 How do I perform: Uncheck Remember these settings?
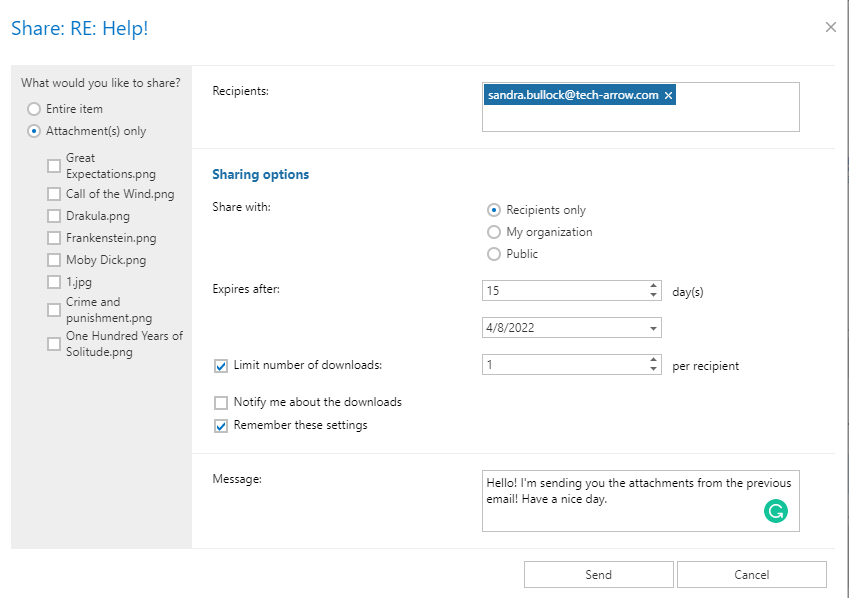(221, 425)
